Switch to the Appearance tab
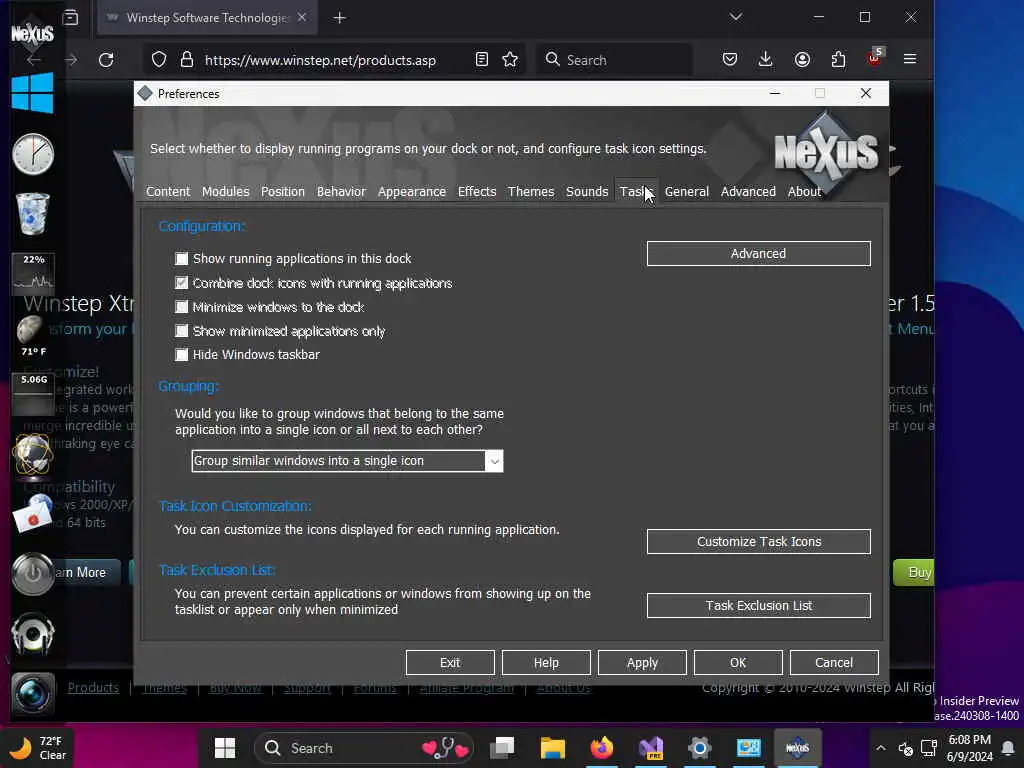This screenshot has height=768, width=1024. [x=411, y=191]
